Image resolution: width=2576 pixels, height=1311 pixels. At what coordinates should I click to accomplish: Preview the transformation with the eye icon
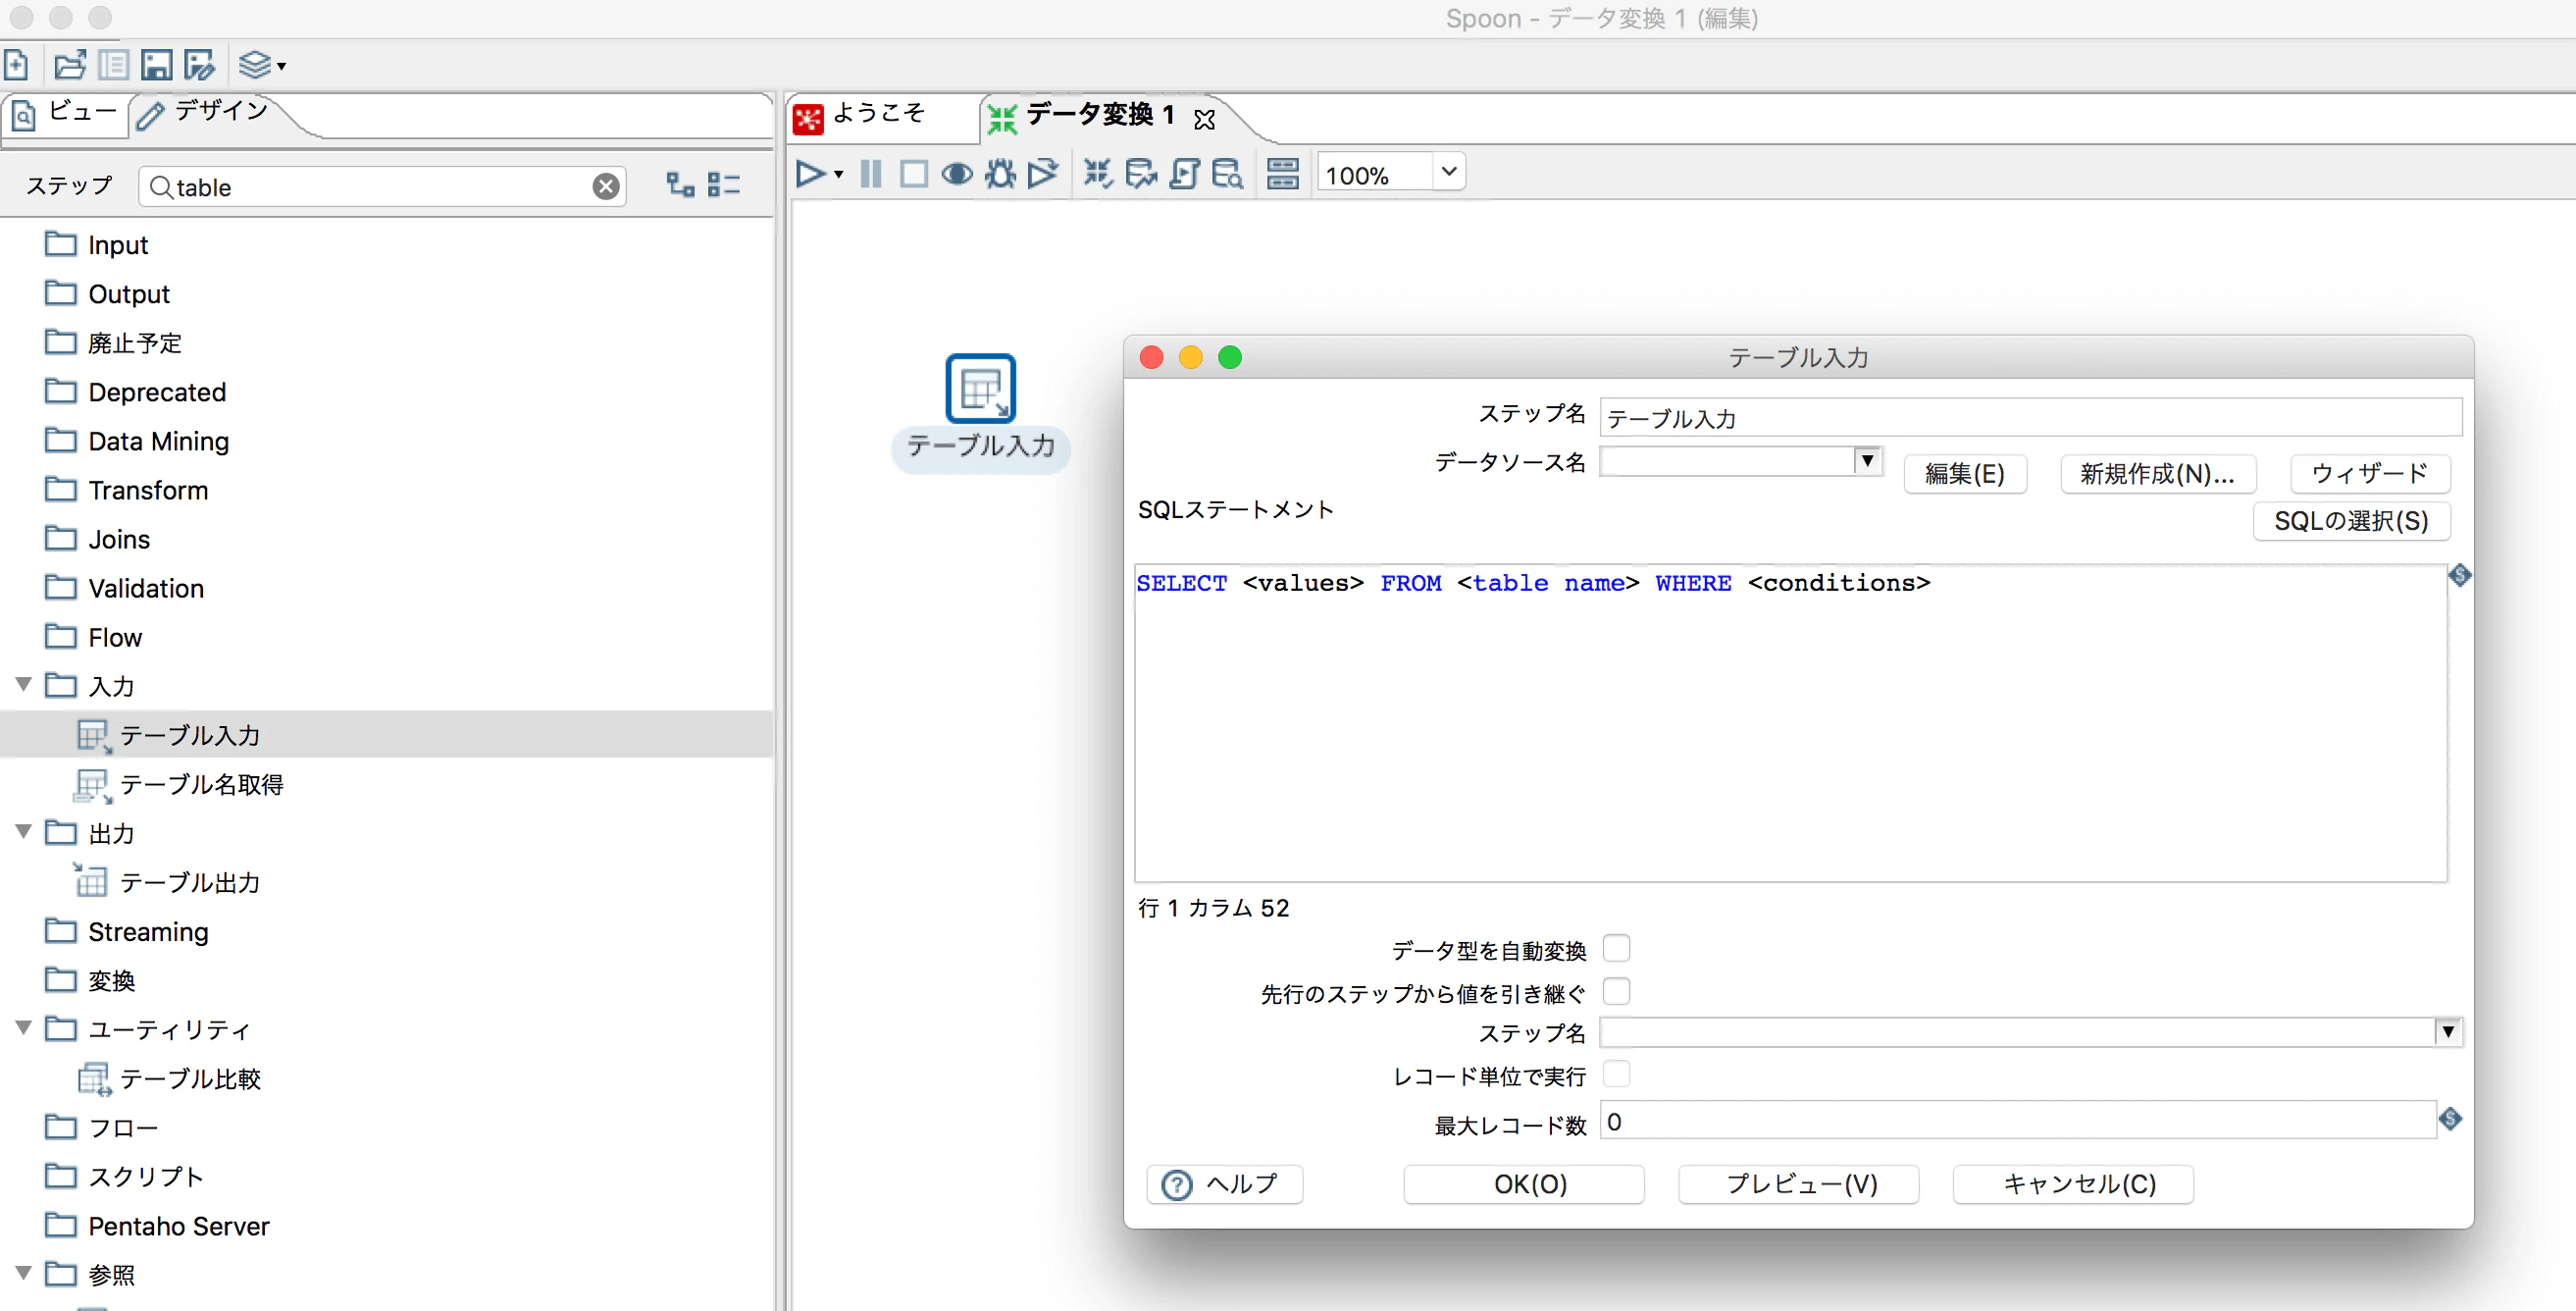click(957, 174)
